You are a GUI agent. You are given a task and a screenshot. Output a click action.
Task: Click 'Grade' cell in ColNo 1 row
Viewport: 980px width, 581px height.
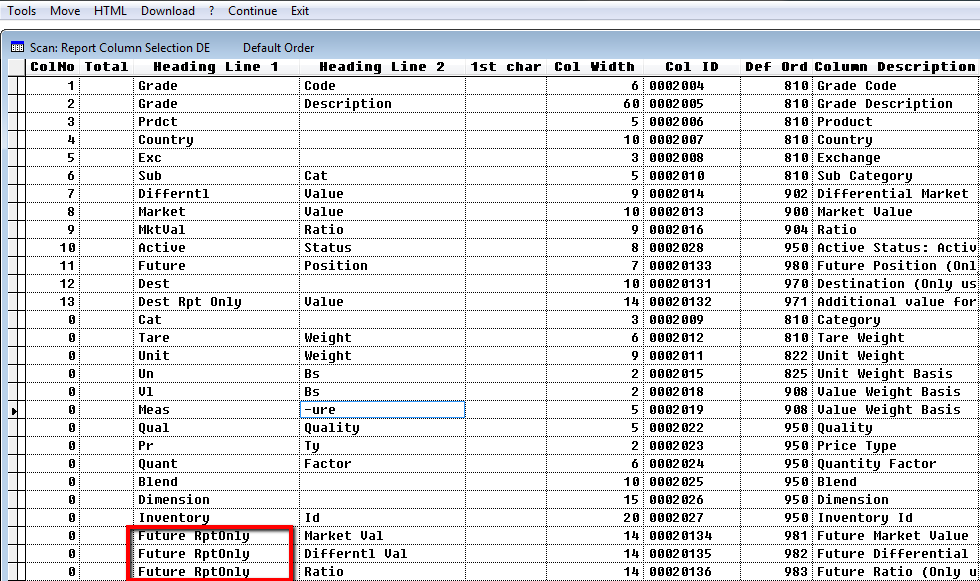pos(216,86)
